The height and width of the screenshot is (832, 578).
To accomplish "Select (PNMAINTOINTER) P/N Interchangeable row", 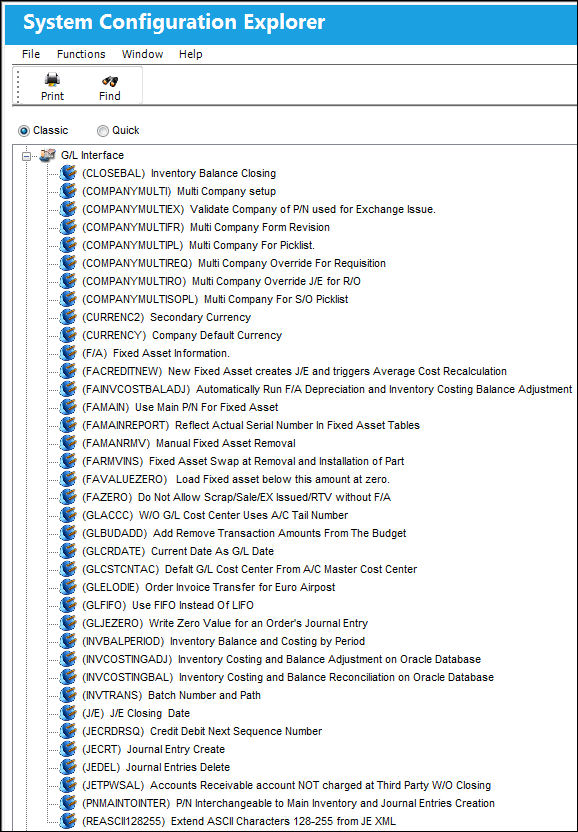I will [288, 803].
